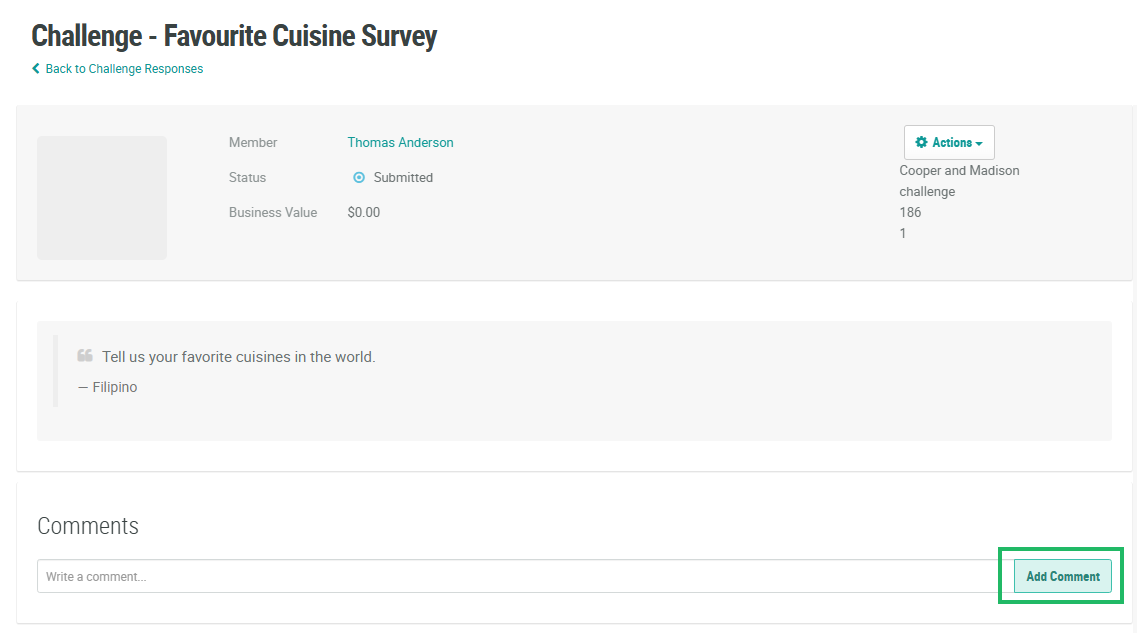Click the Member field label
Viewport: 1137px width, 633px height.
(253, 143)
